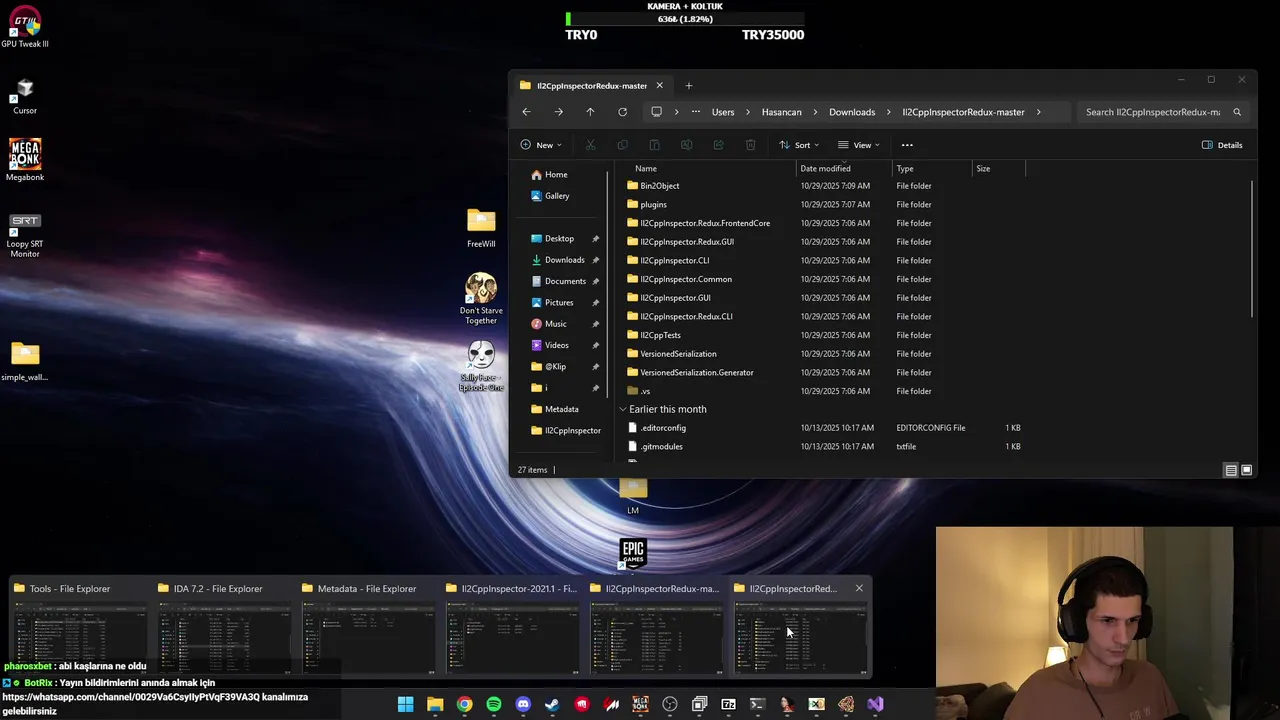
Task: Go up one folder level
Action: (x=590, y=112)
